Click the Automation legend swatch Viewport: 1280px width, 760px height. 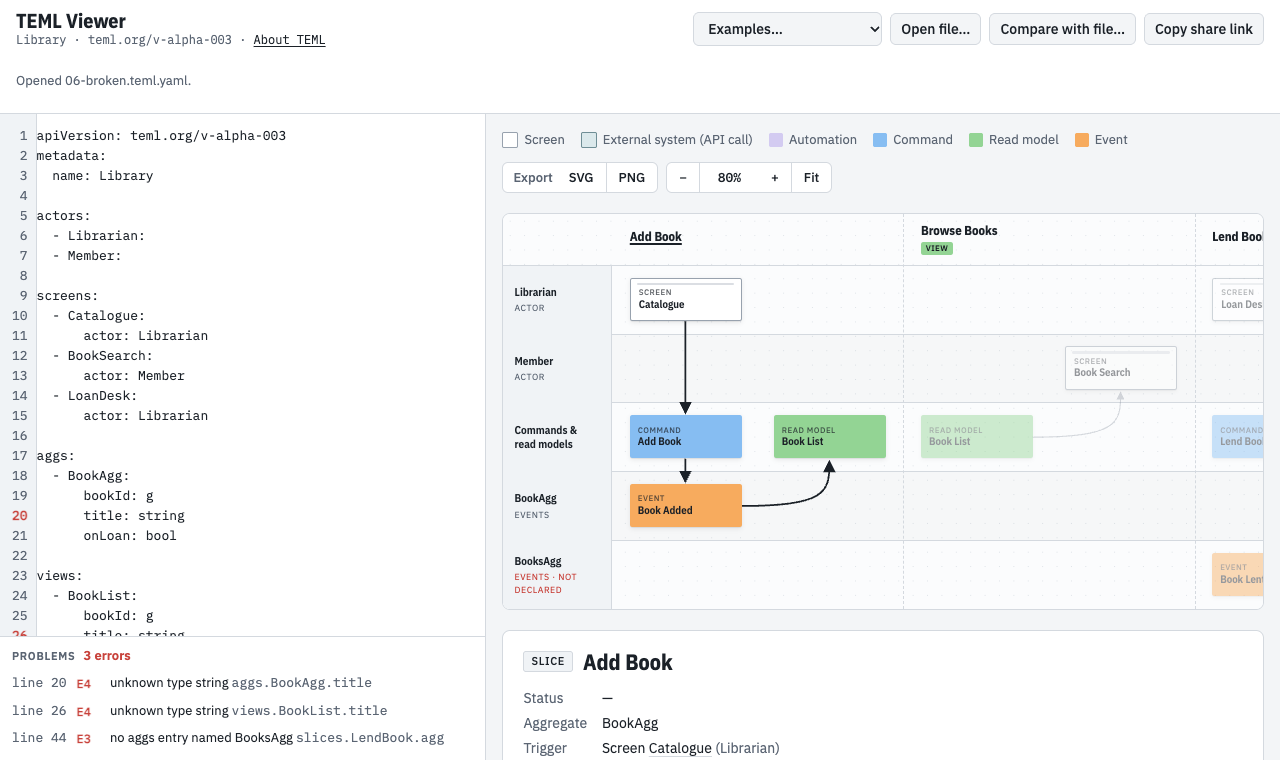pos(775,140)
